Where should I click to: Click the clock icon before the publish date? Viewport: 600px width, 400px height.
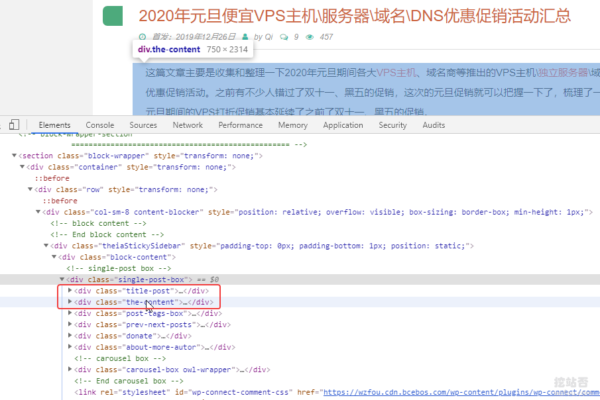(x=142, y=37)
